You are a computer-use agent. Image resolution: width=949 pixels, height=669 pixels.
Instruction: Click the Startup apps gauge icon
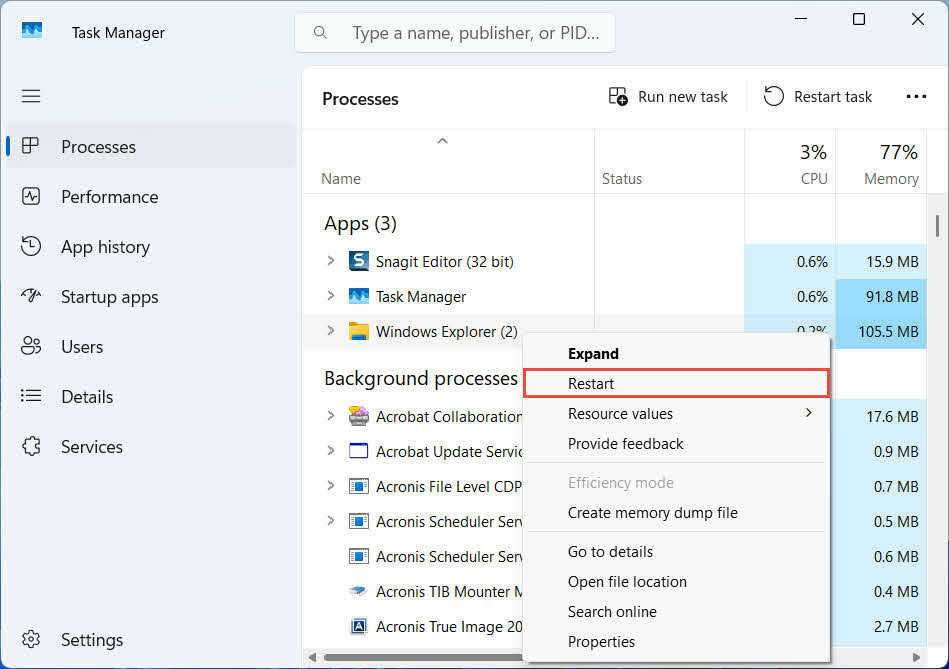tap(31, 295)
